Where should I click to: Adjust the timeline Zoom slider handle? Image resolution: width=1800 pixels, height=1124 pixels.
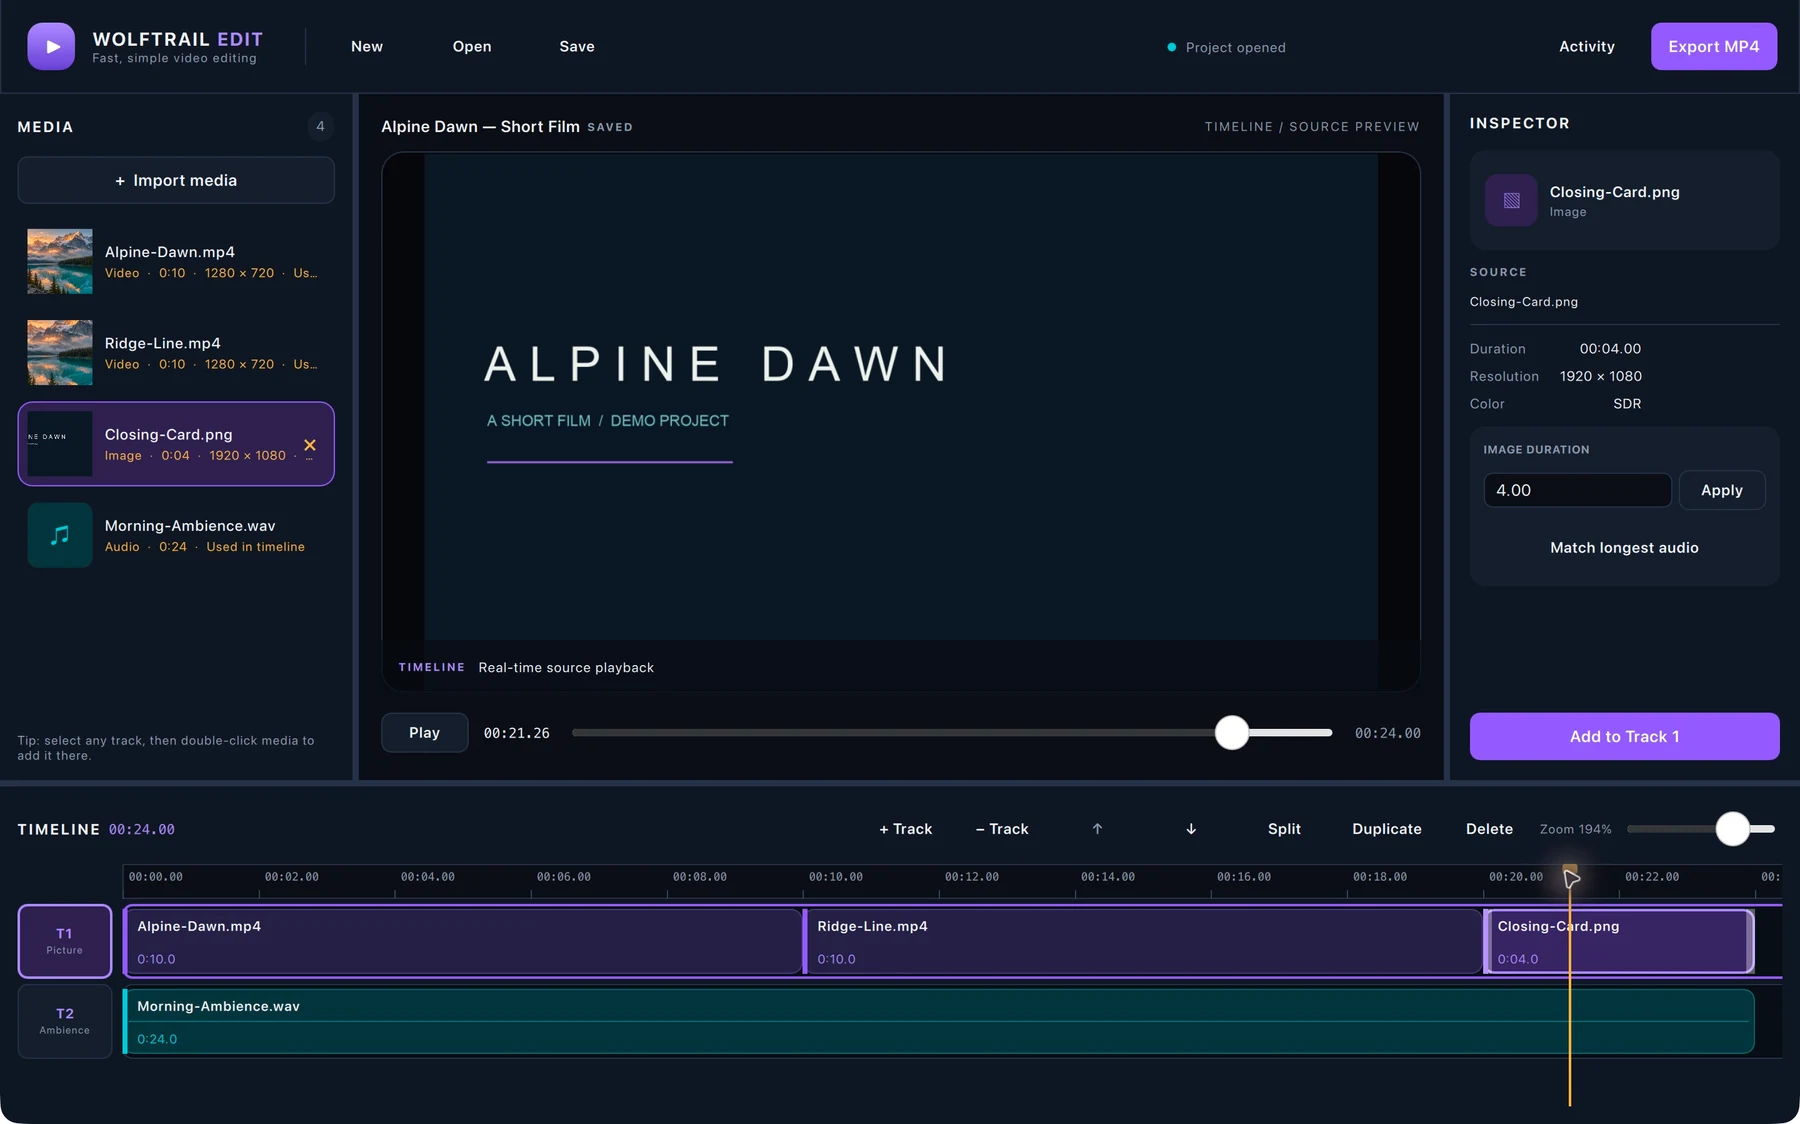click(x=1732, y=829)
